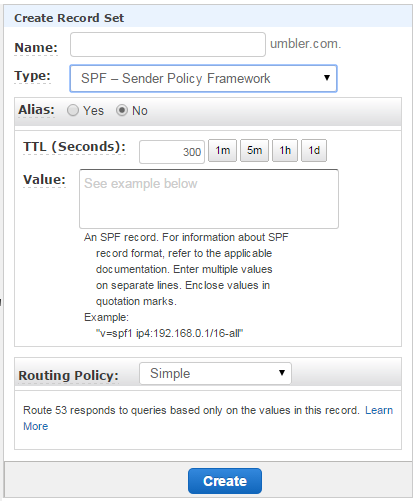Click the Create button
Image resolution: width=415 pixels, height=501 pixels.
coord(225,481)
